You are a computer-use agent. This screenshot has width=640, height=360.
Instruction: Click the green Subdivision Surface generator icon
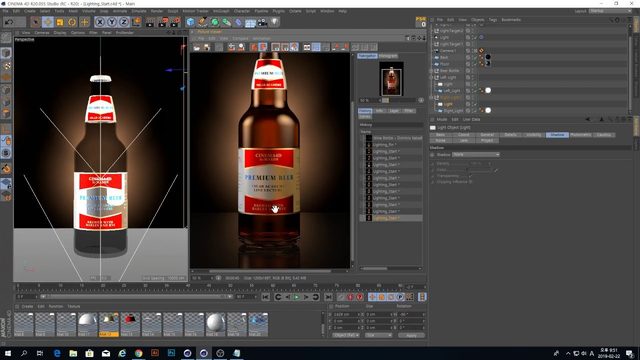[215, 22]
